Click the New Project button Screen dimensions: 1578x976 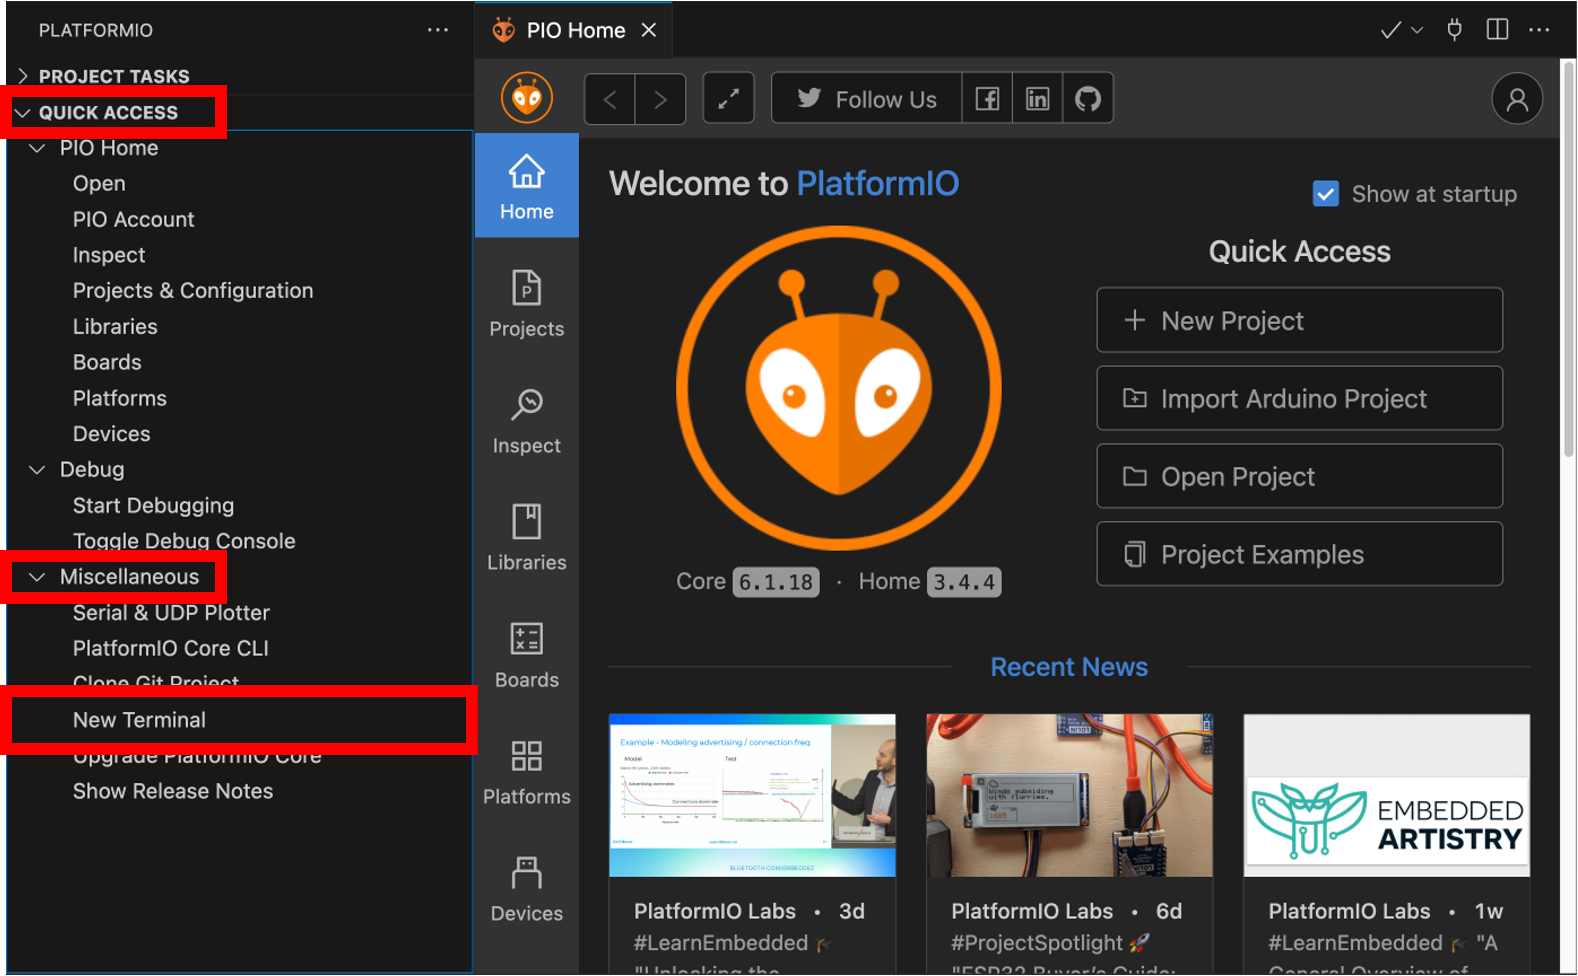coord(1299,321)
